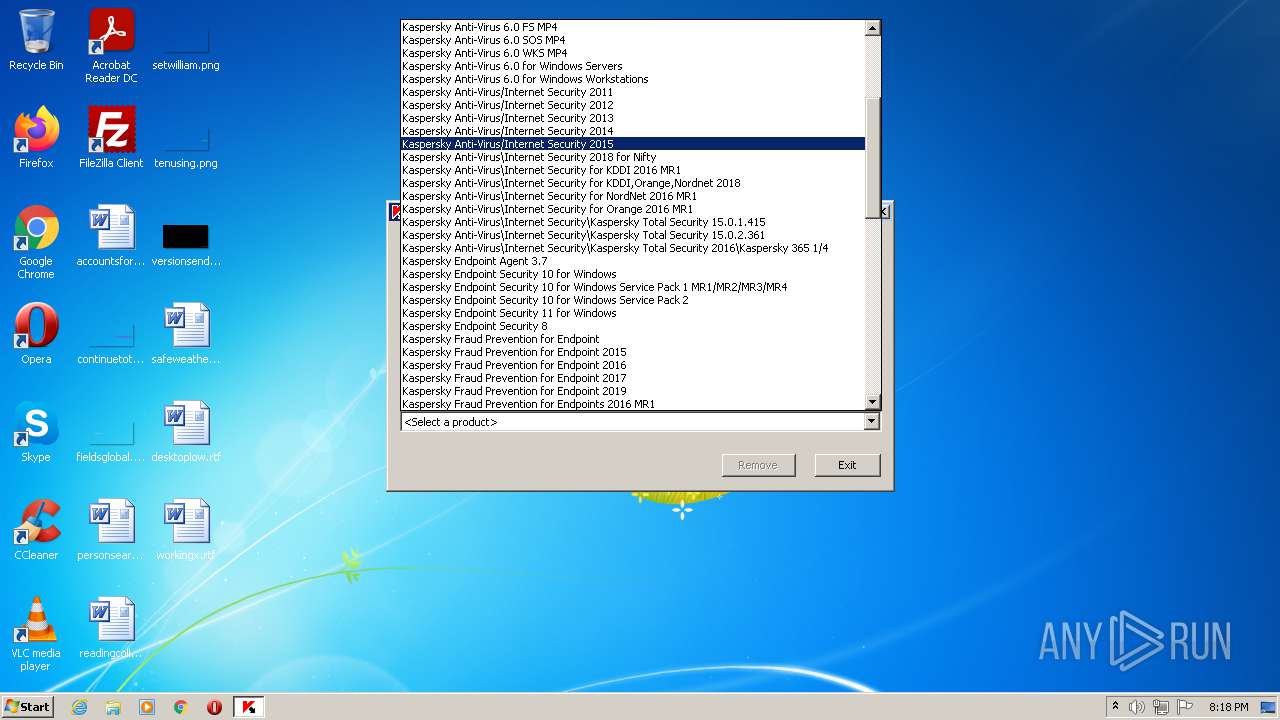
Task: Click the Action Center flag icon
Action: [x=1185, y=707]
